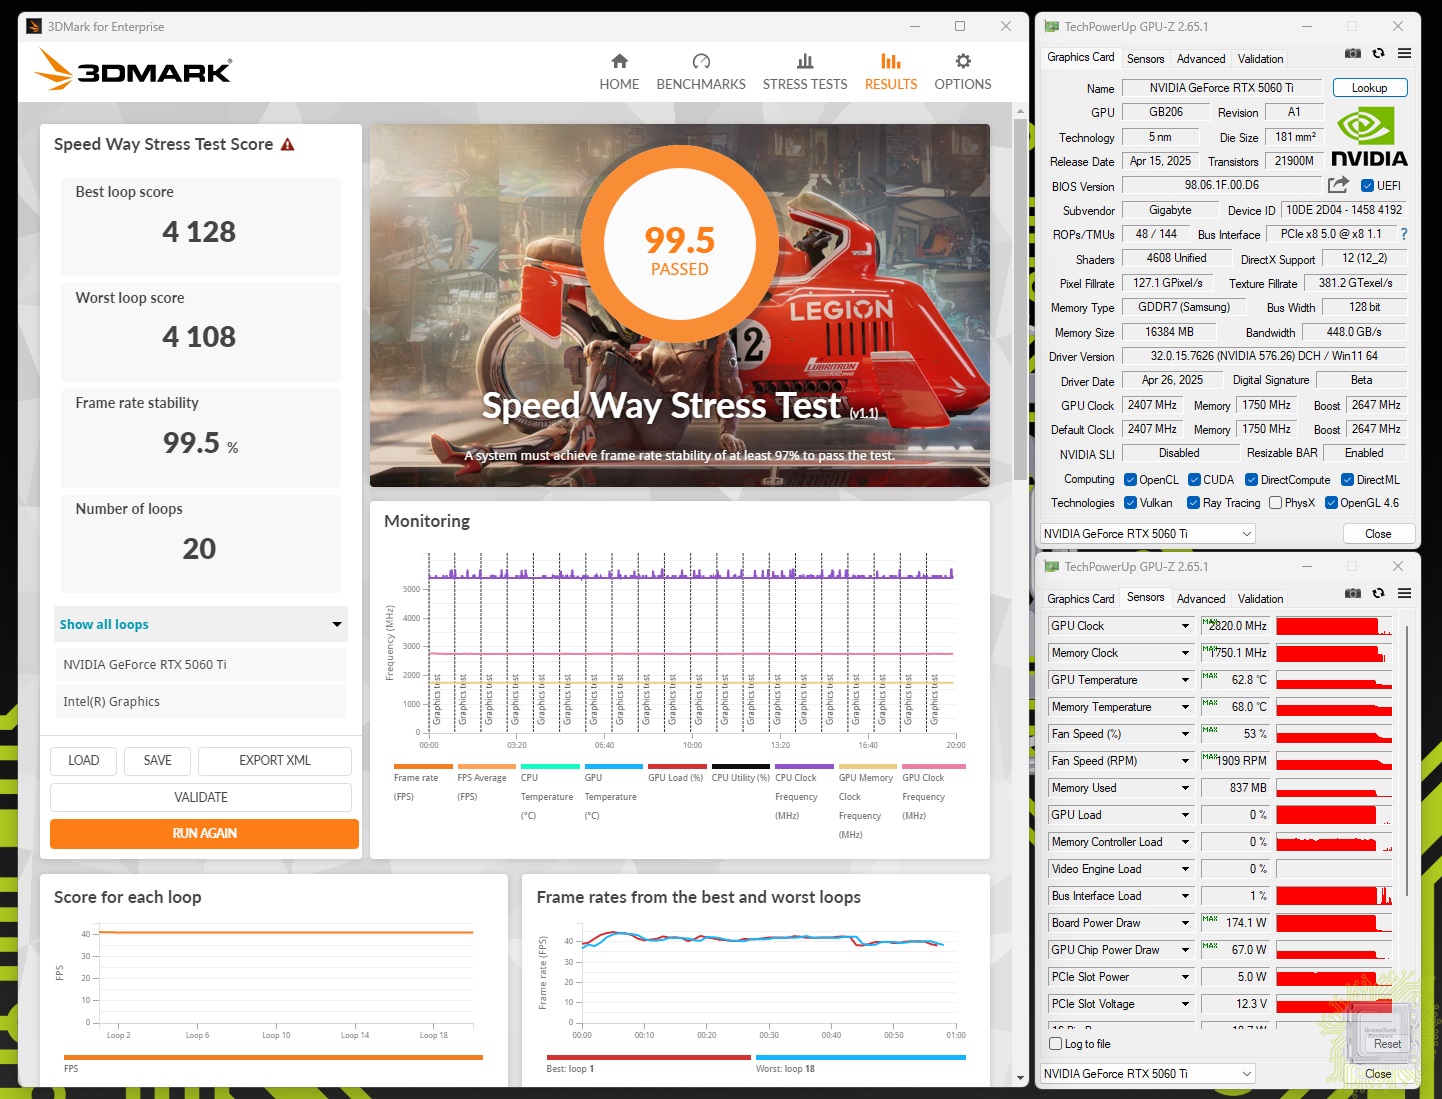Switch to Sensors tab in top GPU-Z window
Image resolution: width=1442 pixels, height=1099 pixels.
(1145, 59)
